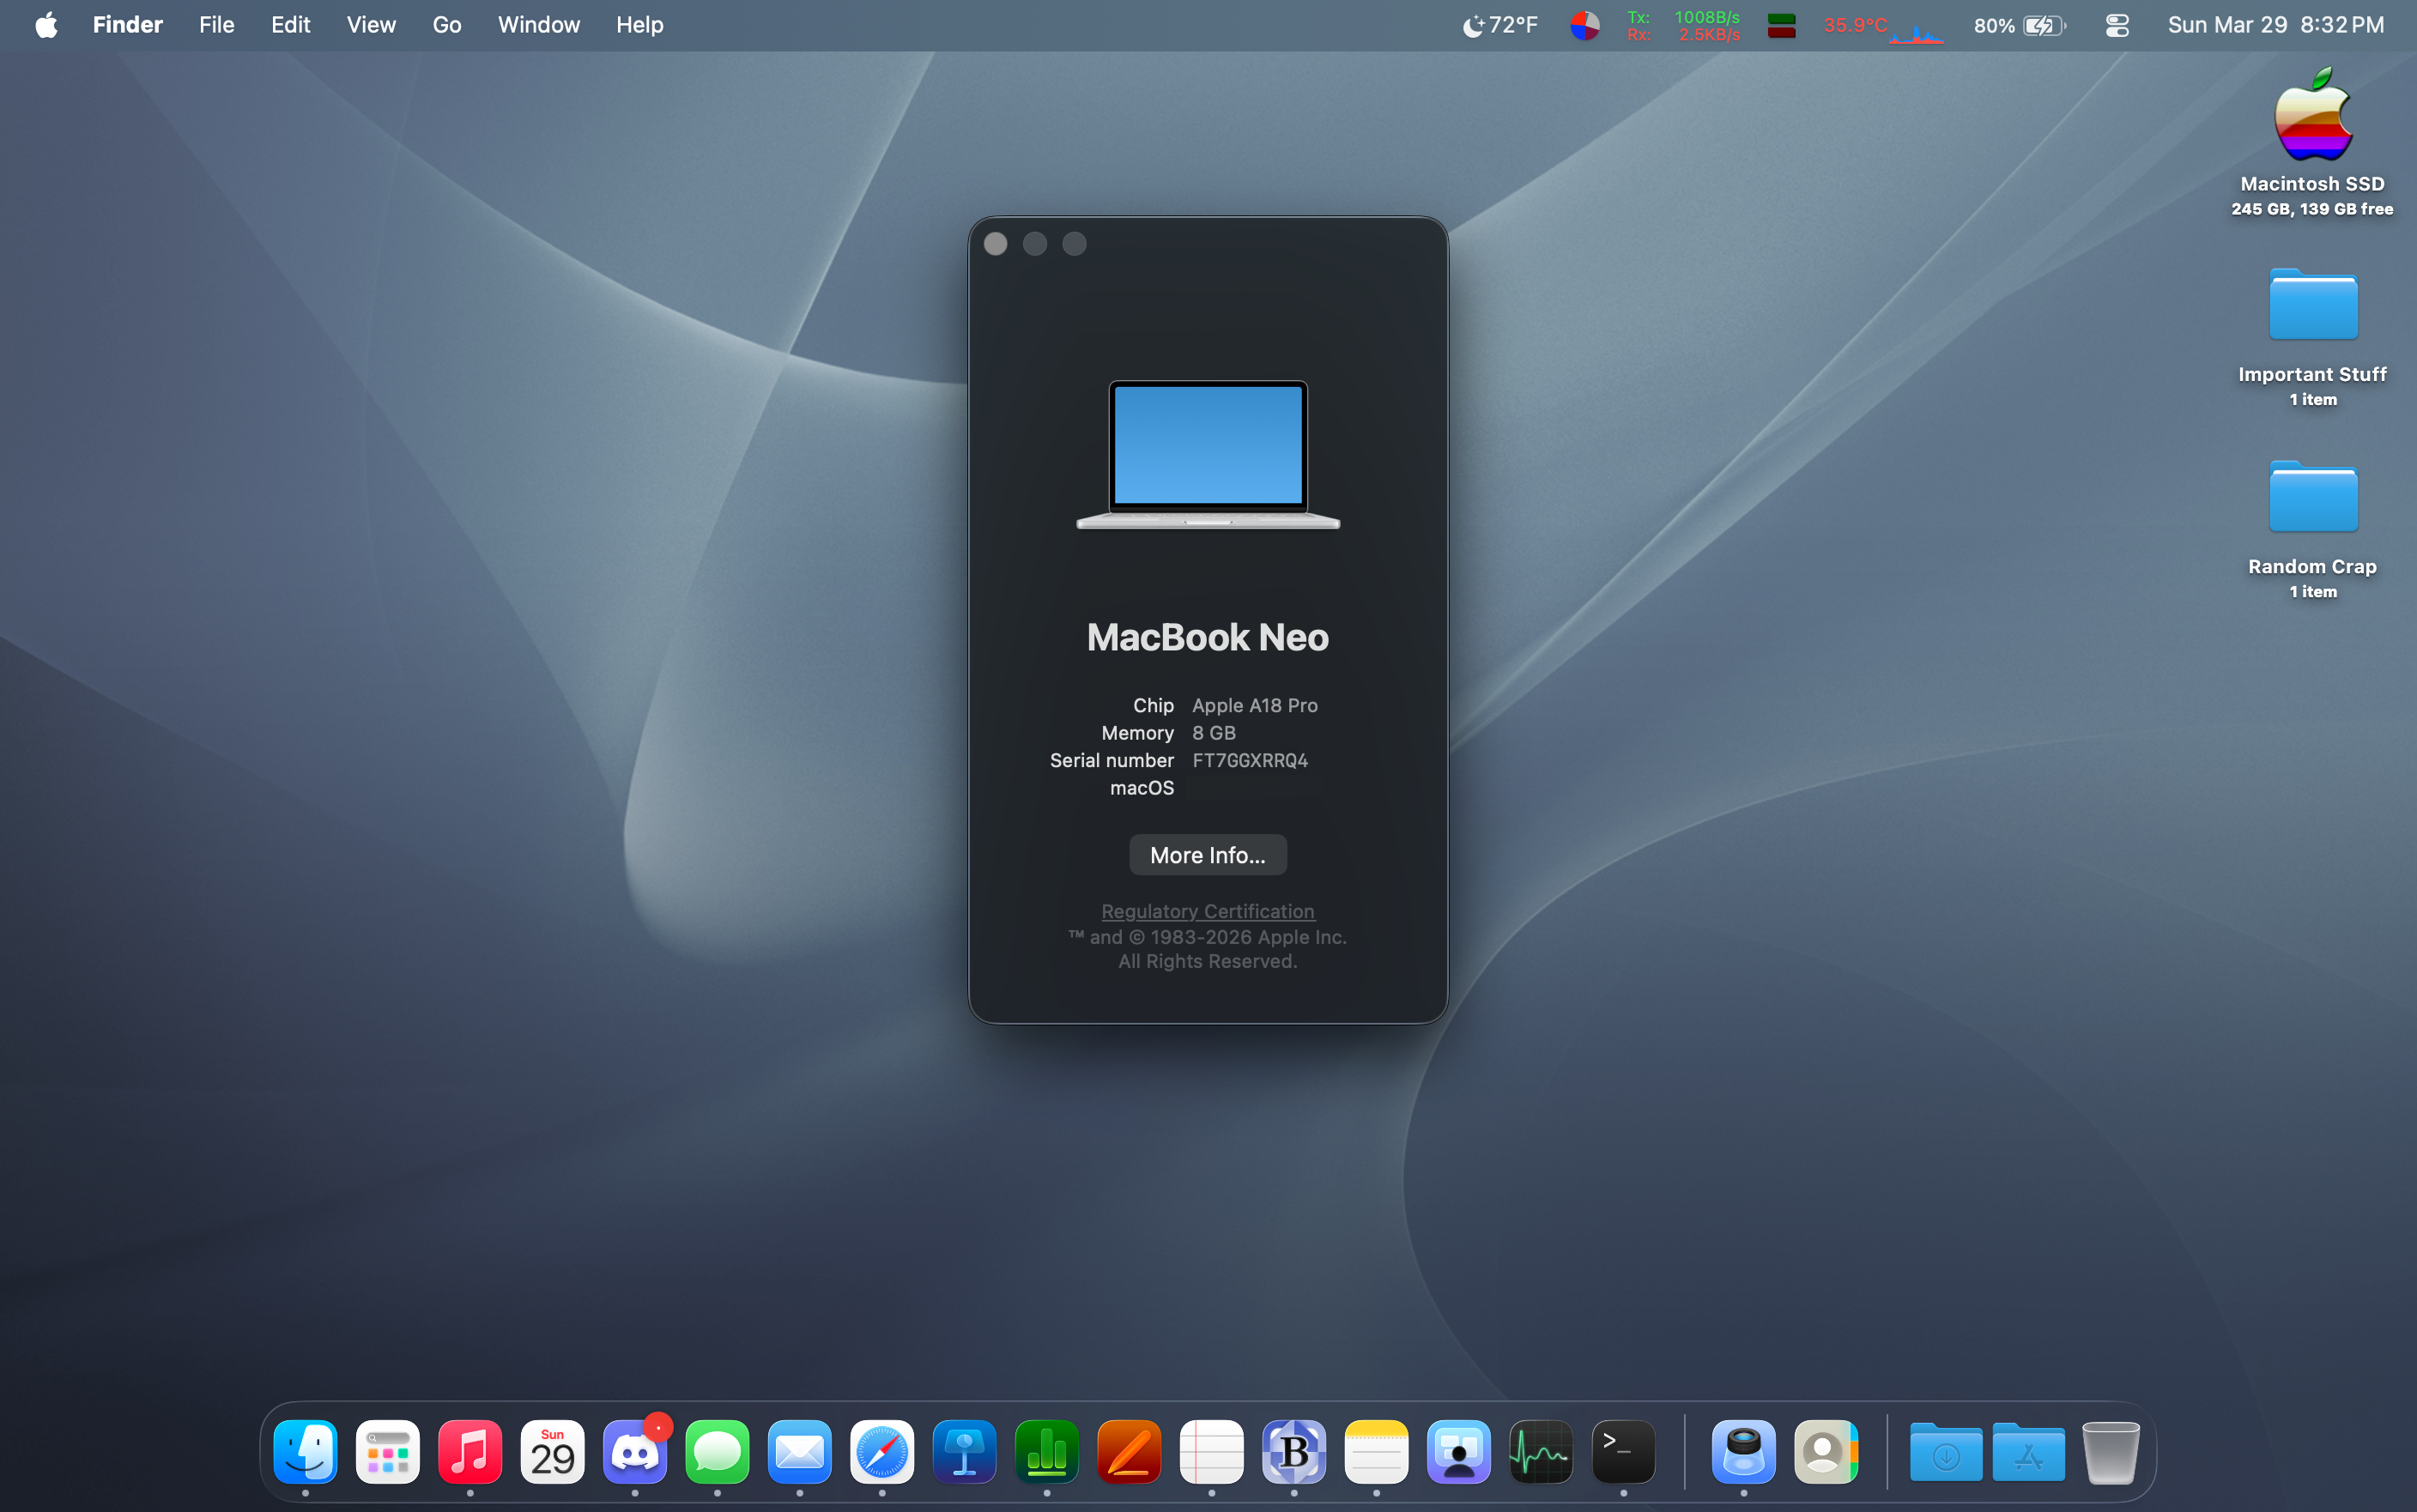
Task: Open Discord from the Dock
Action: click(635, 1452)
